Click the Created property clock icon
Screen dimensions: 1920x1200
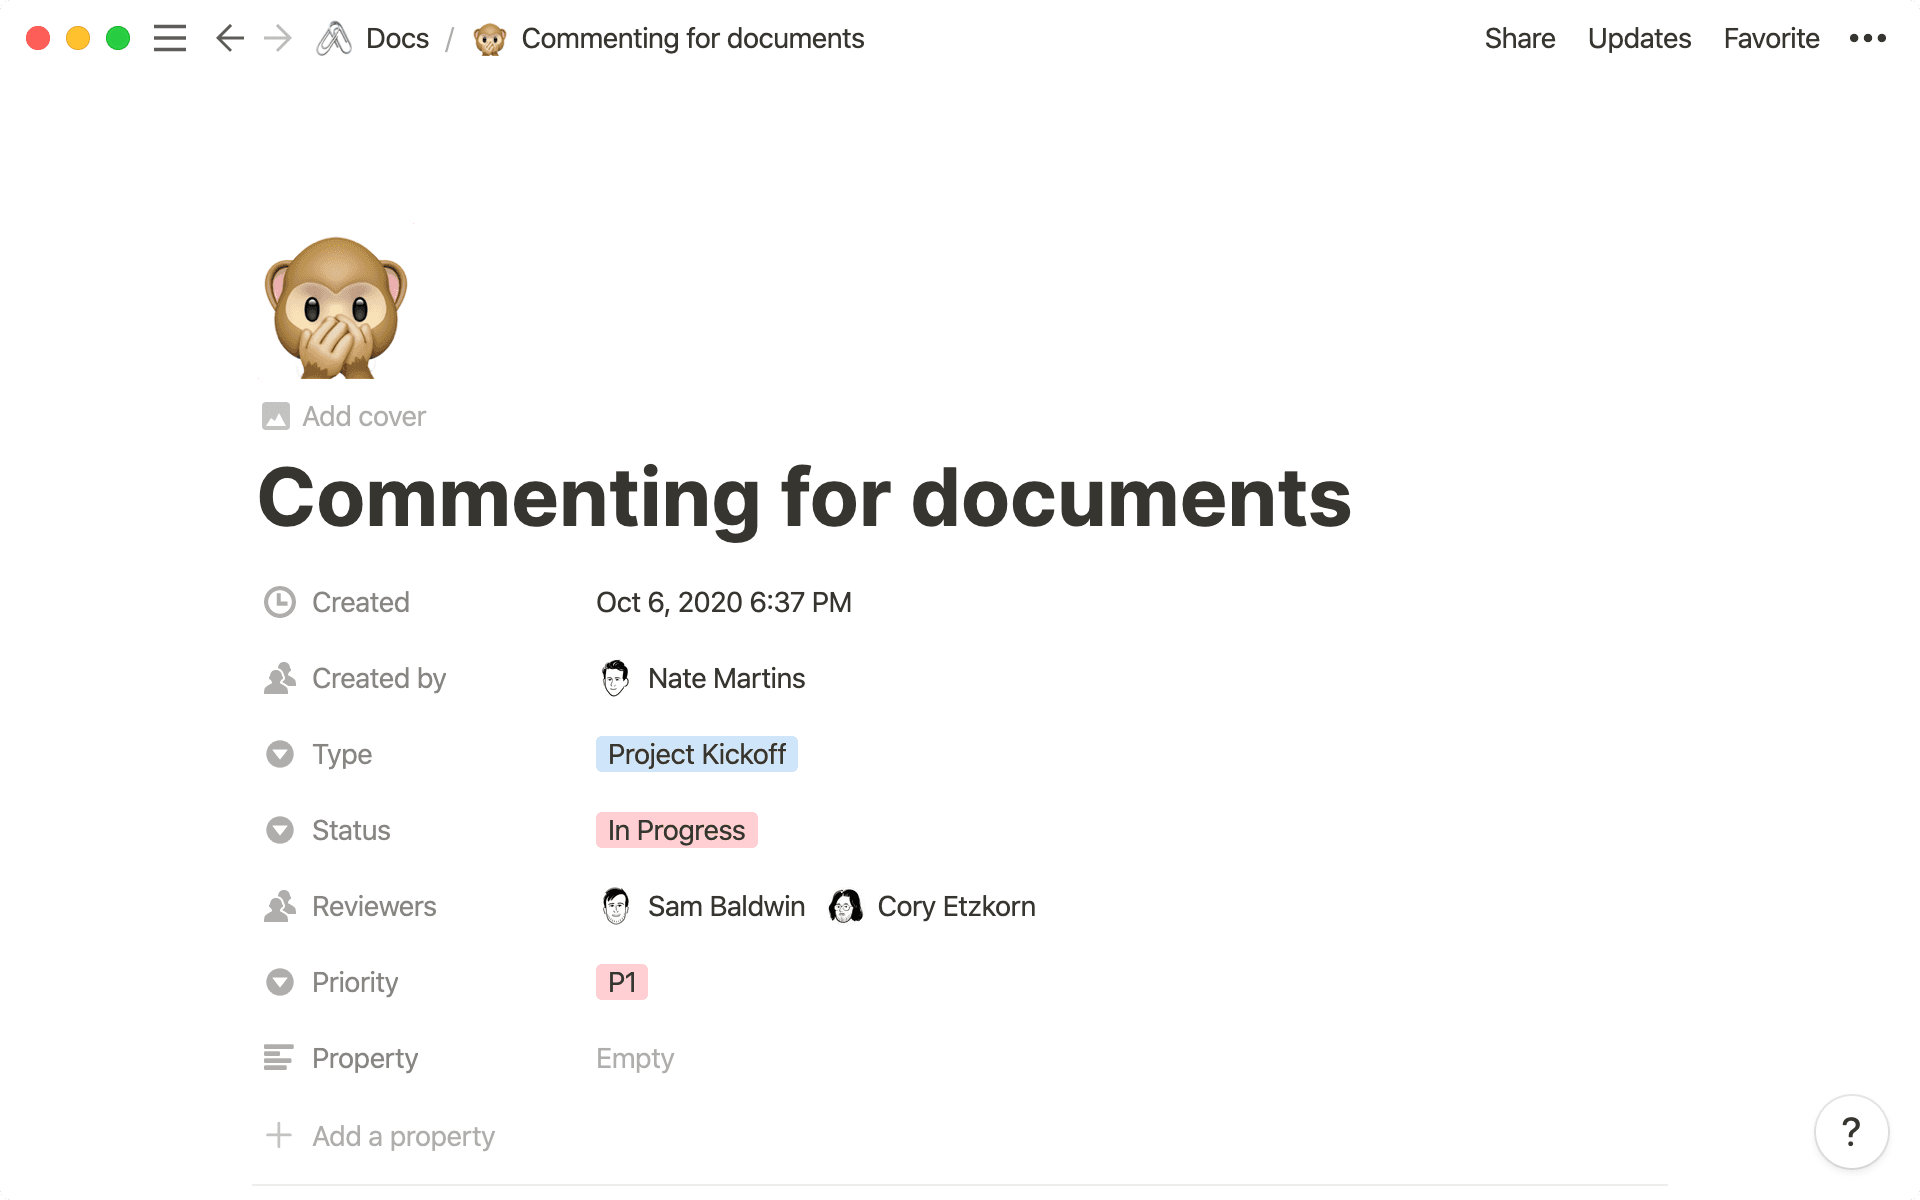[280, 602]
